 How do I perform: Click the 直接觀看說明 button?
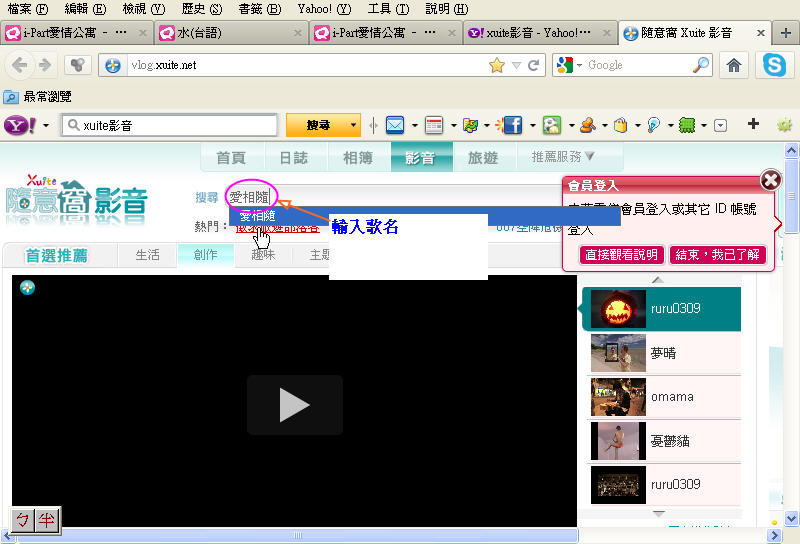click(621, 255)
